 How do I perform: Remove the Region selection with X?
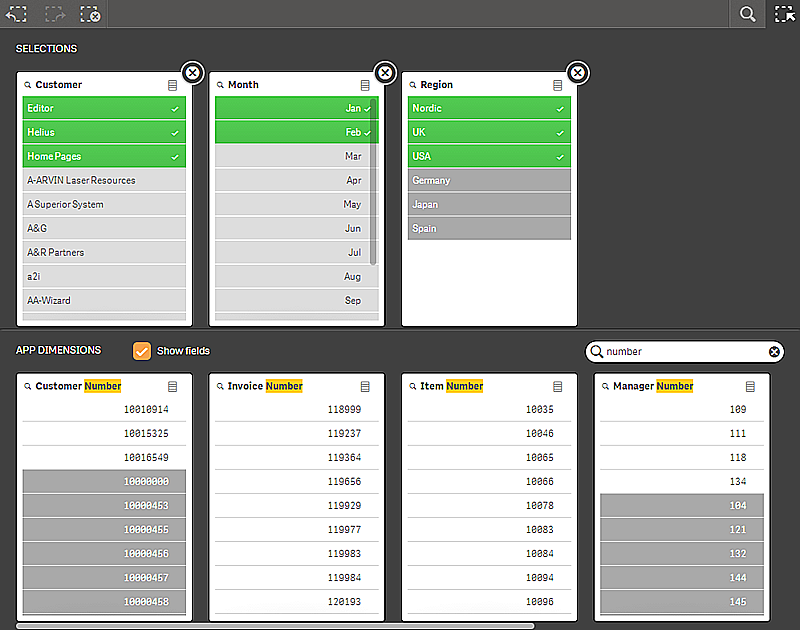(578, 73)
